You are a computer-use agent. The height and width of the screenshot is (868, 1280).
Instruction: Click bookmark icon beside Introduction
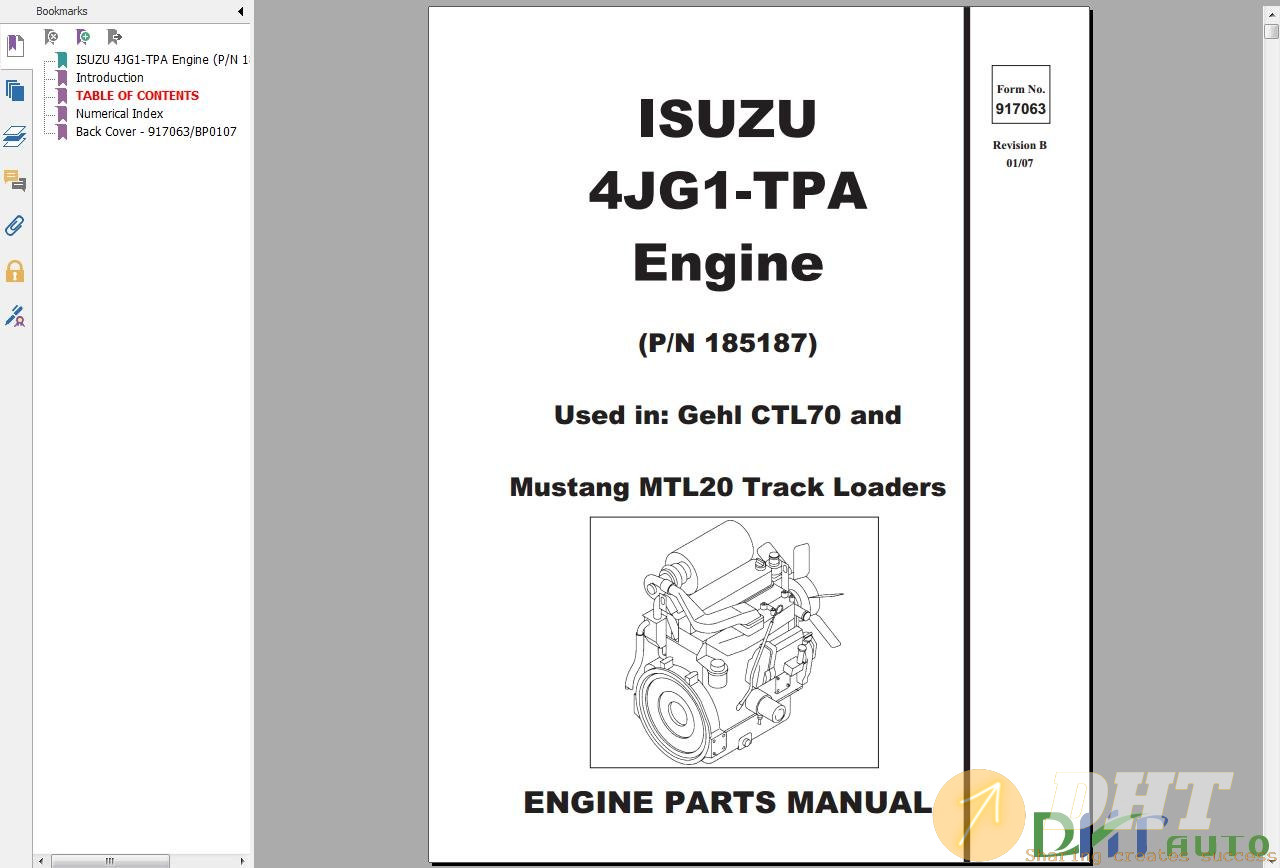pos(62,78)
